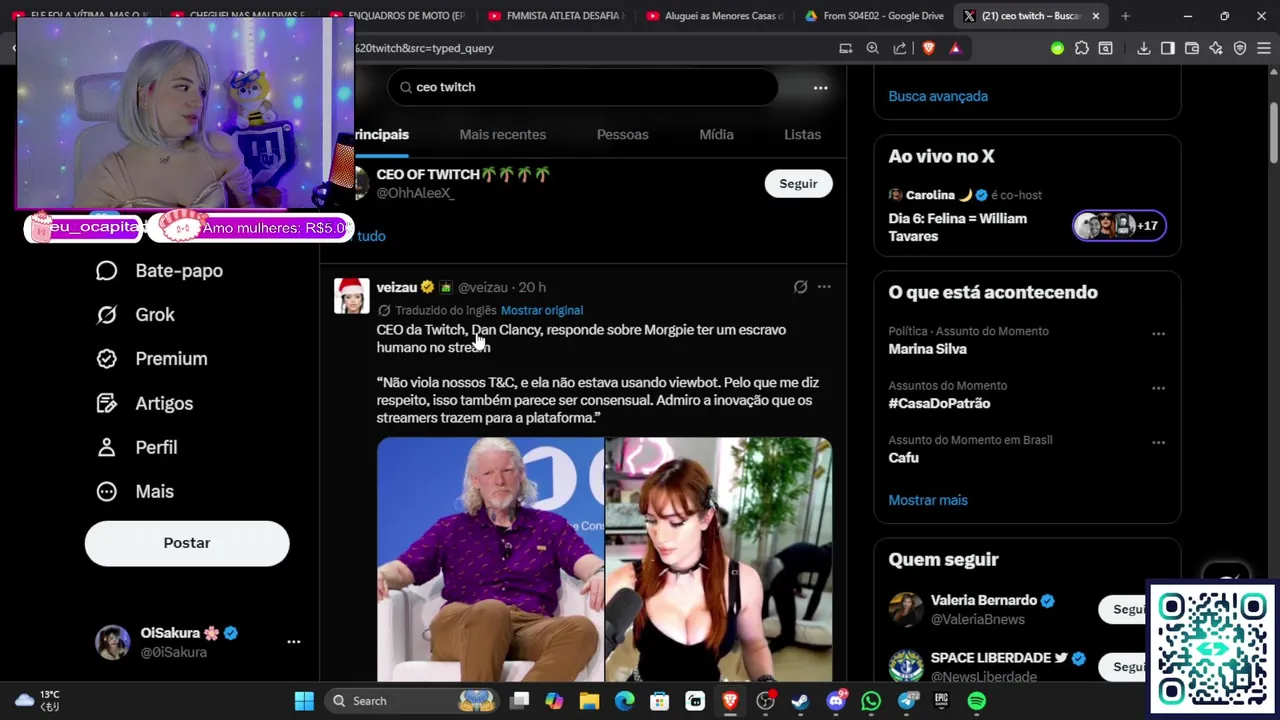Follow CEO OF TWITCH account with Seguir
The width and height of the screenshot is (1280, 720).
[798, 184]
